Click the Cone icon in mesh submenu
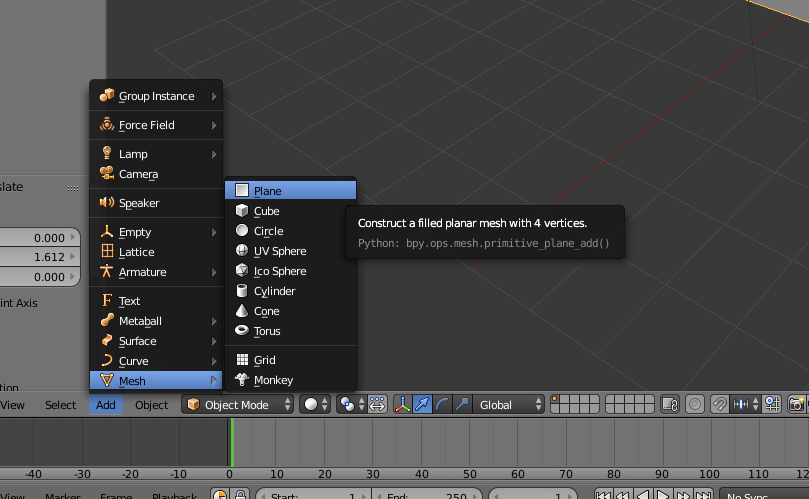This screenshot has width=809, height=499. (x=242, y=311)
